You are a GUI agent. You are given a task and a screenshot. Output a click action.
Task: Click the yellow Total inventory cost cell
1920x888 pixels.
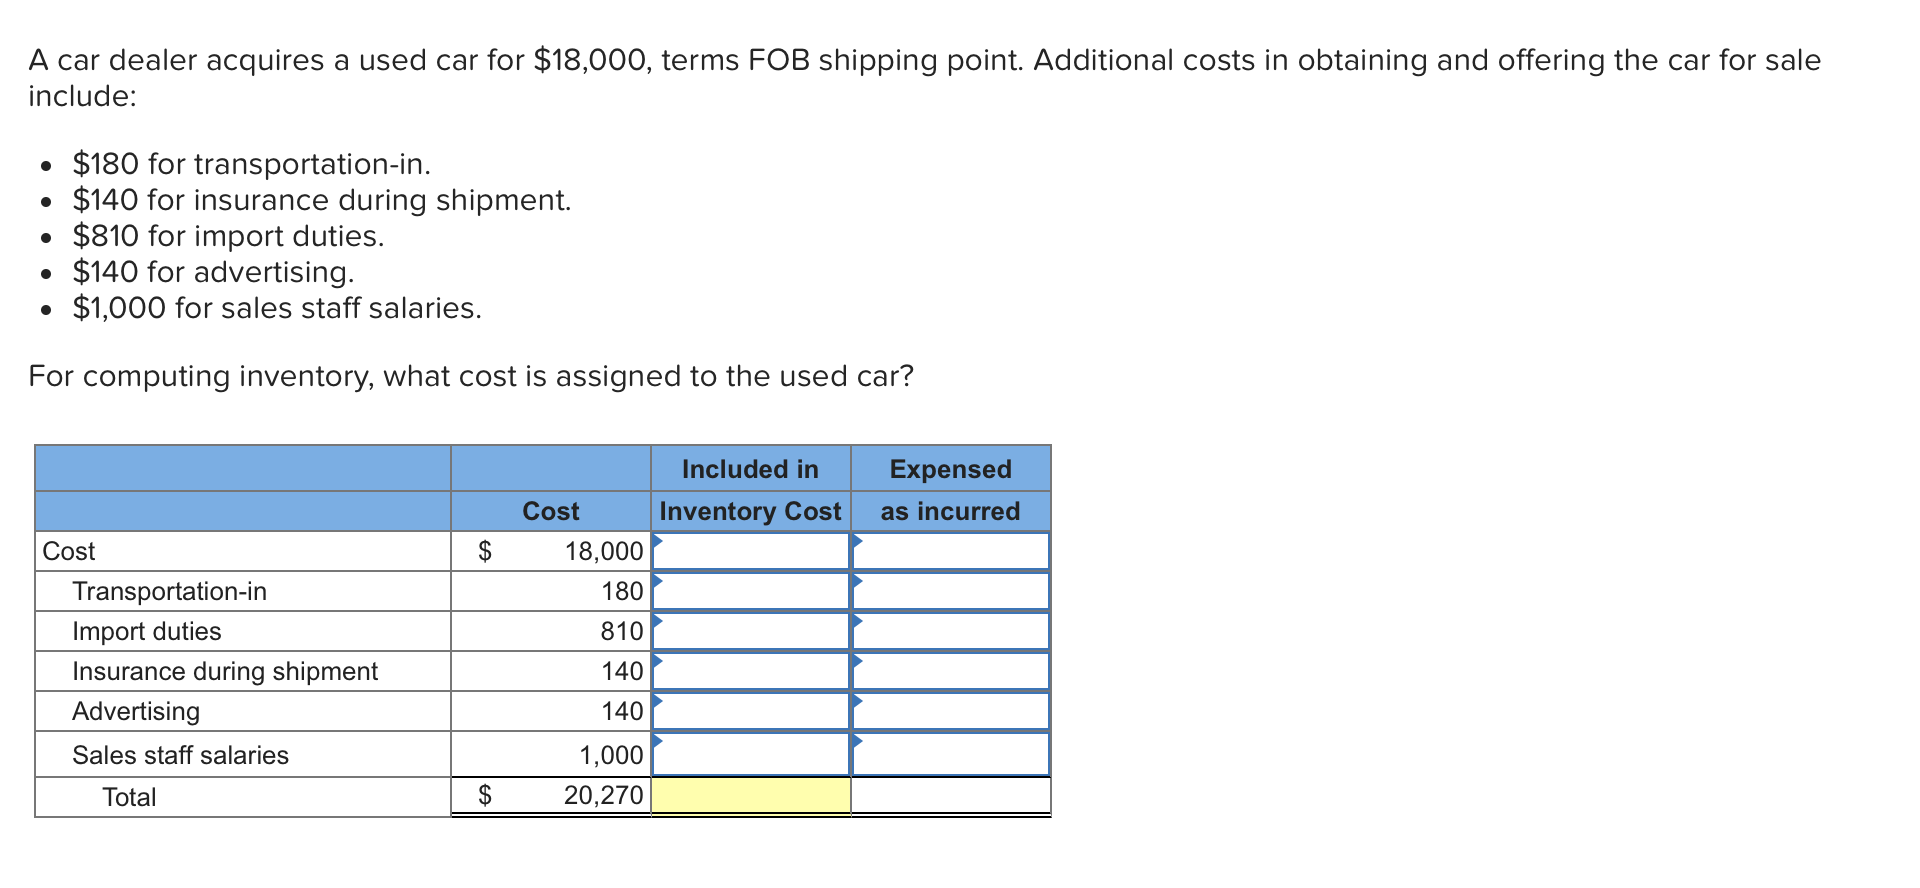point(750,796)
